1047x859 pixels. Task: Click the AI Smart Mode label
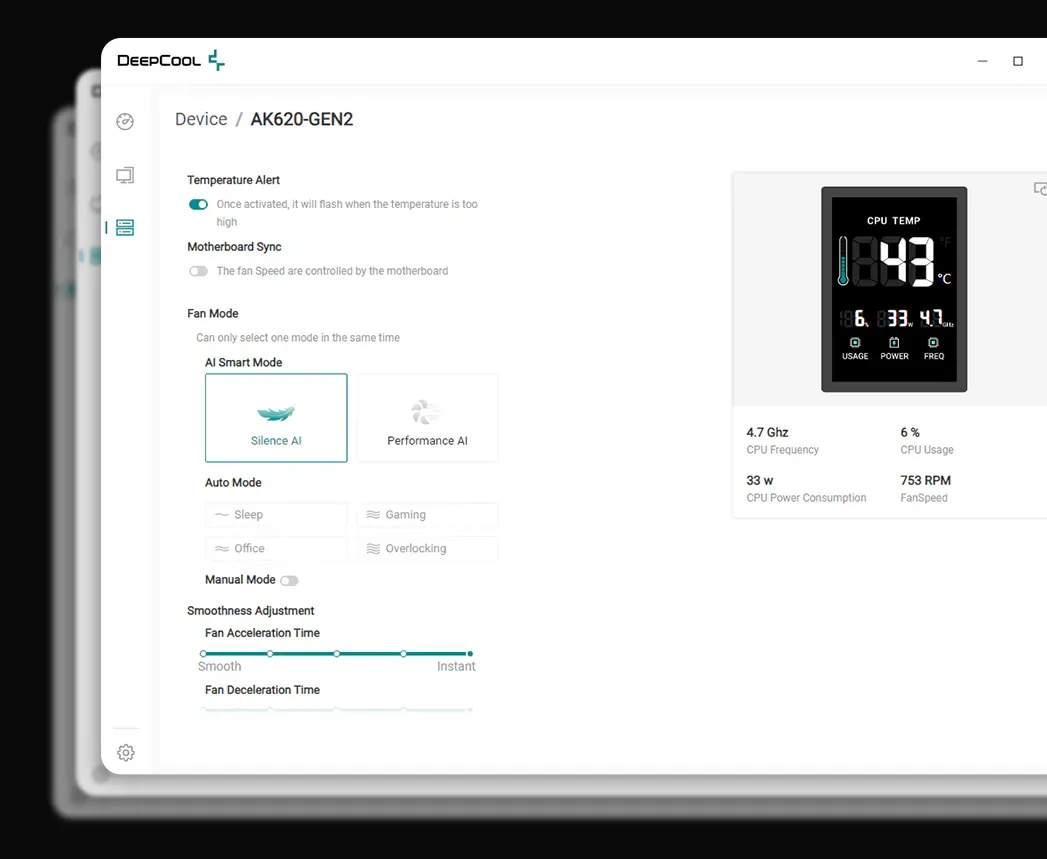point(244,363)
